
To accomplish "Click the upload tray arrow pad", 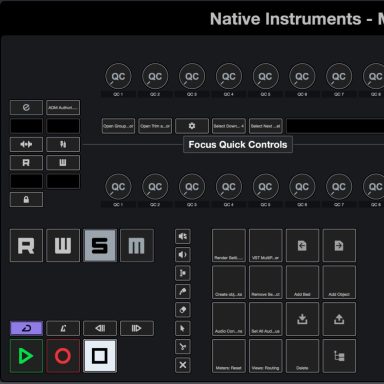I will point(339,319).
